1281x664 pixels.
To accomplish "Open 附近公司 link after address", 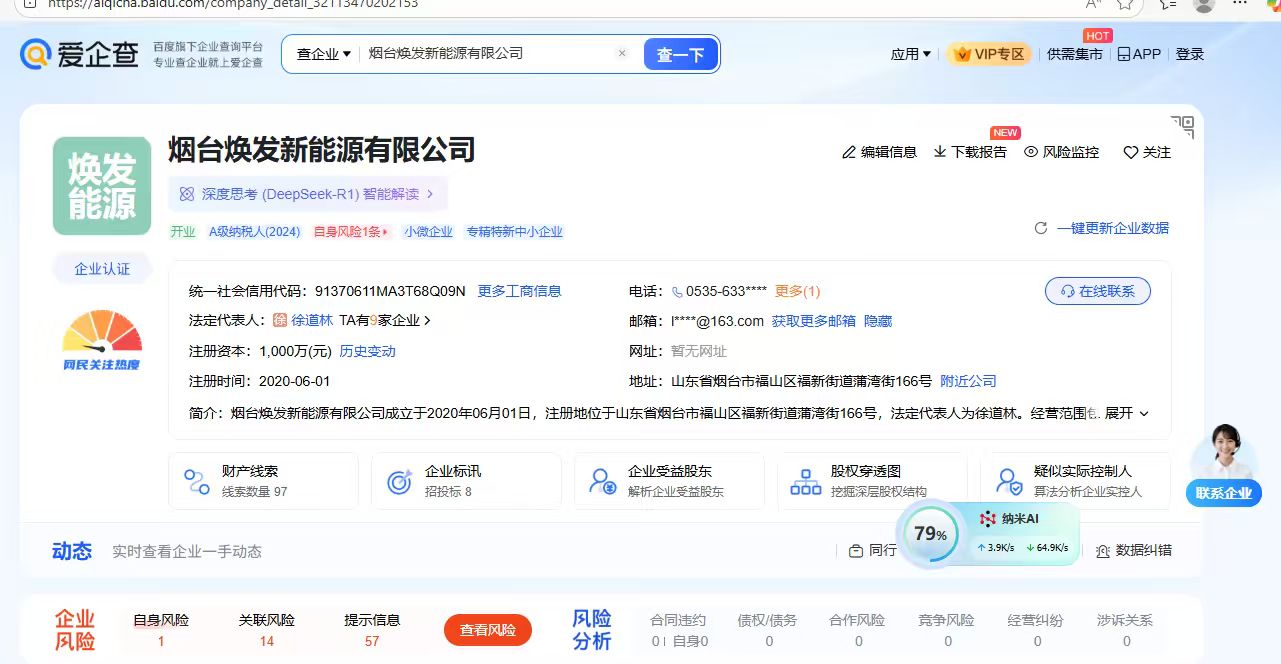I will (x=968, y=381).
